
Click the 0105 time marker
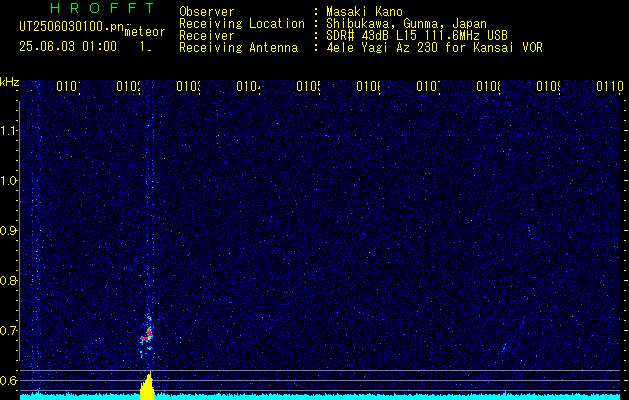[x=308, y=86]
